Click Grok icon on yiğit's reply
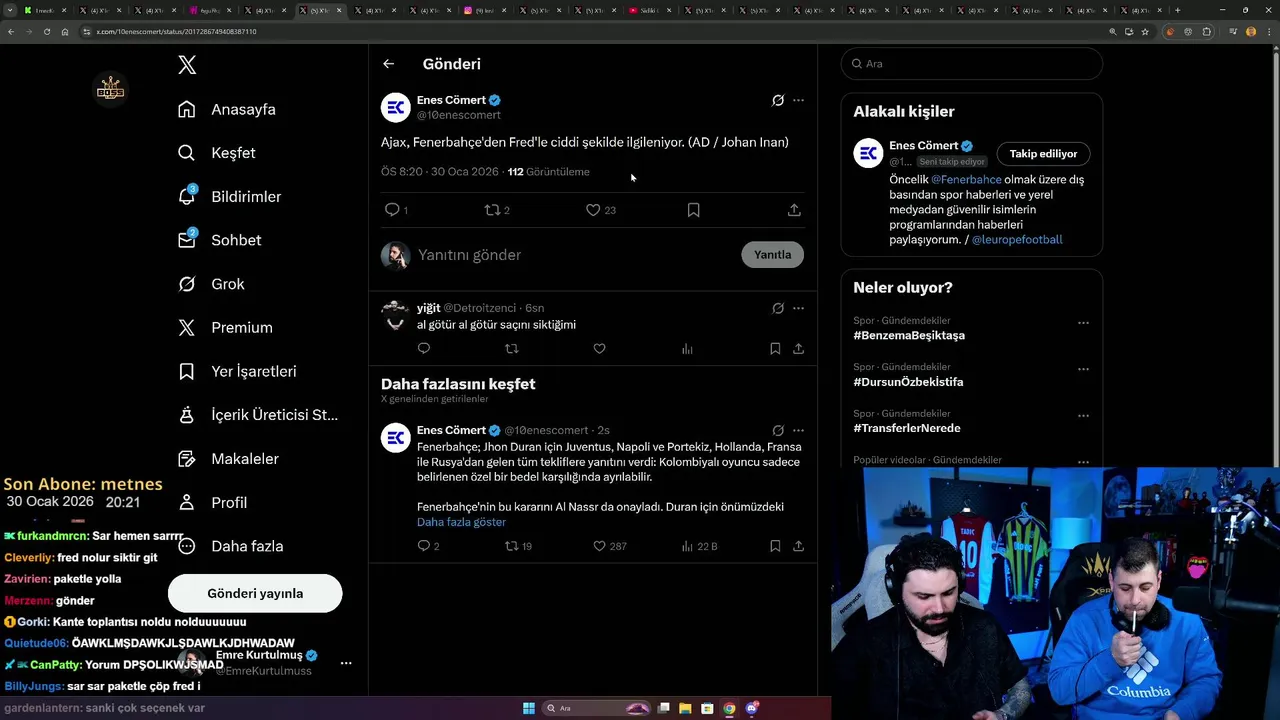This screenshot has width=1280, height=720. click(x=778, y=308)
